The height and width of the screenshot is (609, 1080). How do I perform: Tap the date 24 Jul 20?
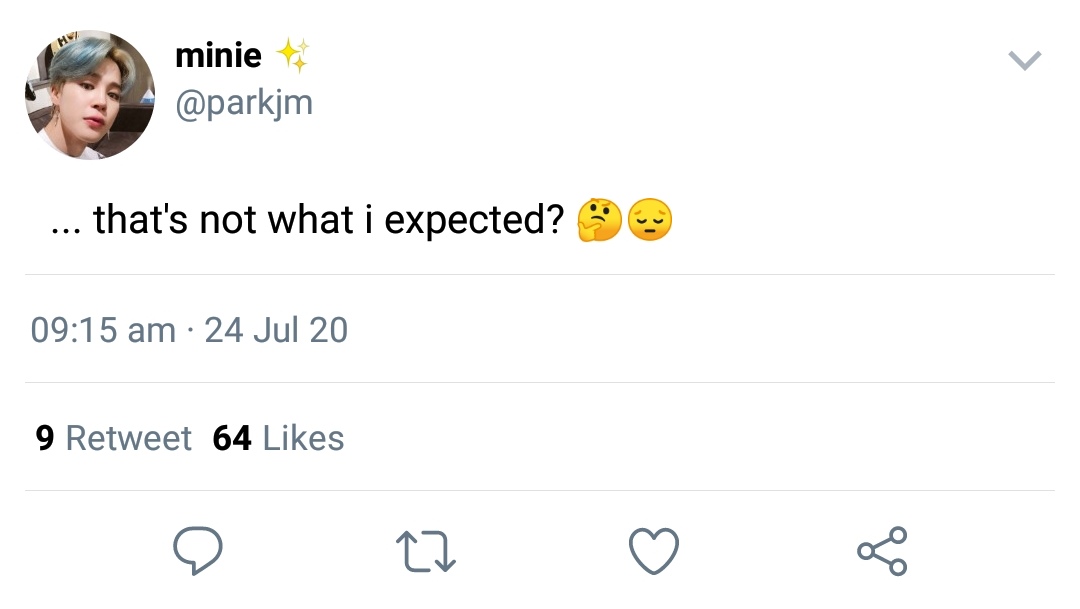tap(276, 330)
